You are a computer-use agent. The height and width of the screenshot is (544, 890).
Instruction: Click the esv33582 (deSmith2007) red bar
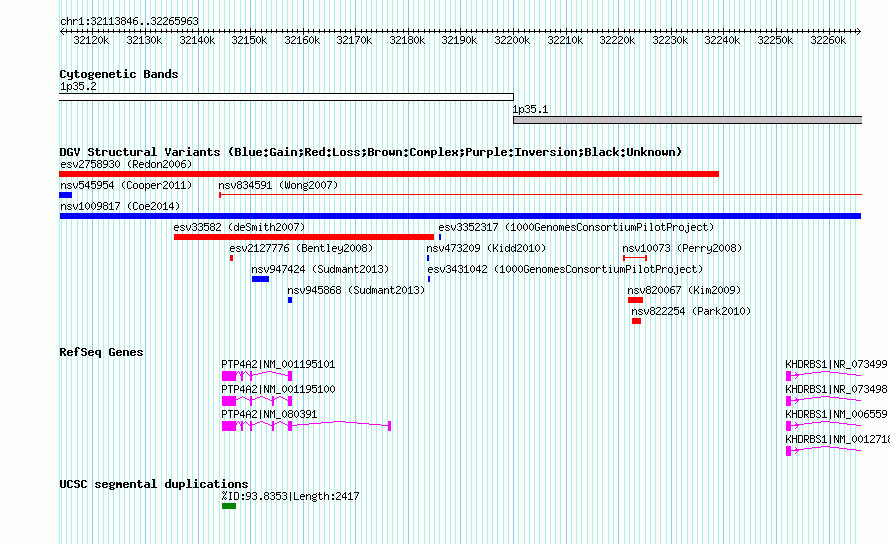tap(304, 237)
